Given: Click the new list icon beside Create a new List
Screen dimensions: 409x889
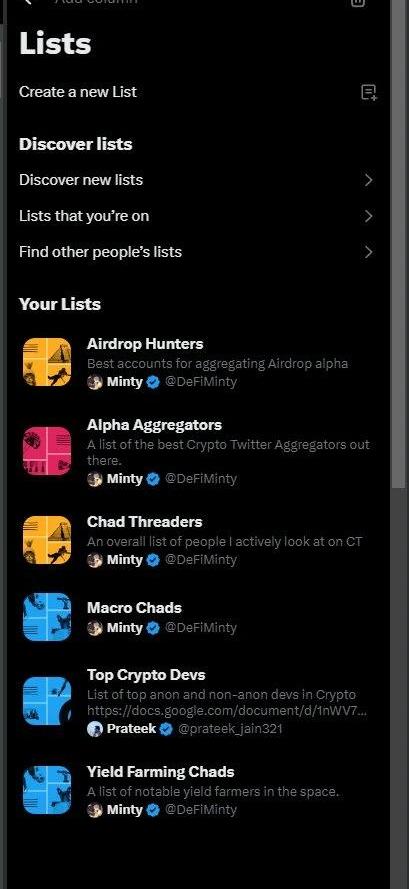Looking at the screenshot, I should tap(369, 92).
